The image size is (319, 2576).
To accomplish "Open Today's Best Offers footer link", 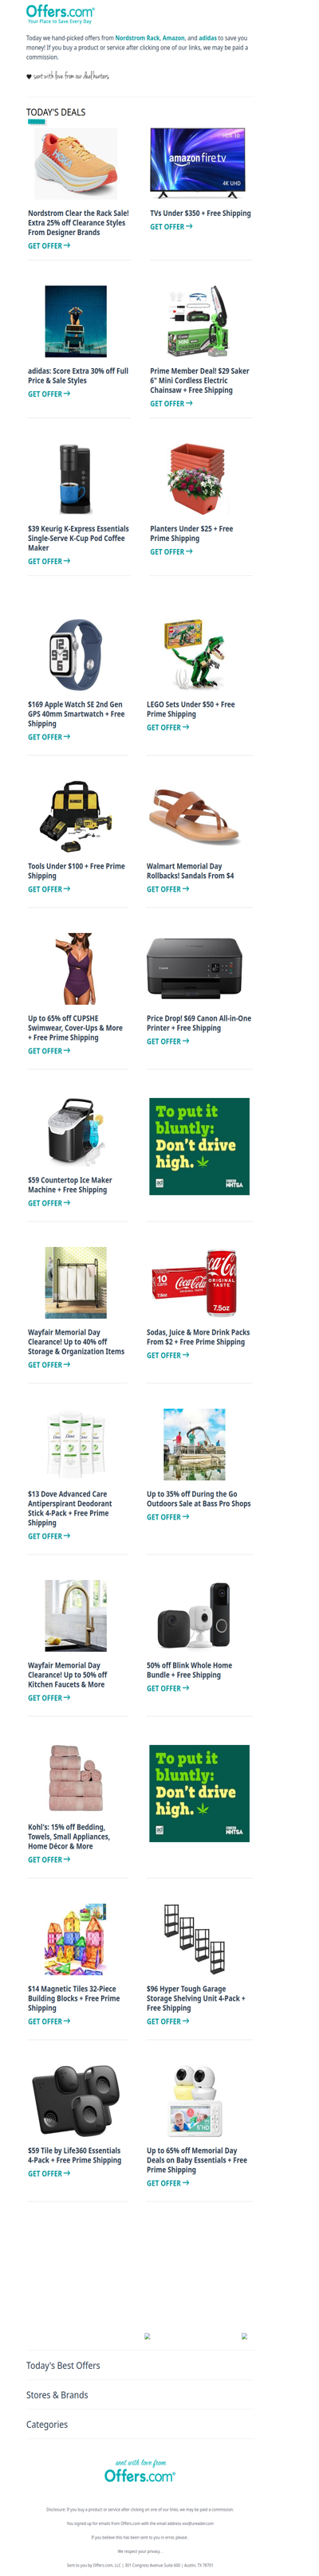I will point(63,2365).
